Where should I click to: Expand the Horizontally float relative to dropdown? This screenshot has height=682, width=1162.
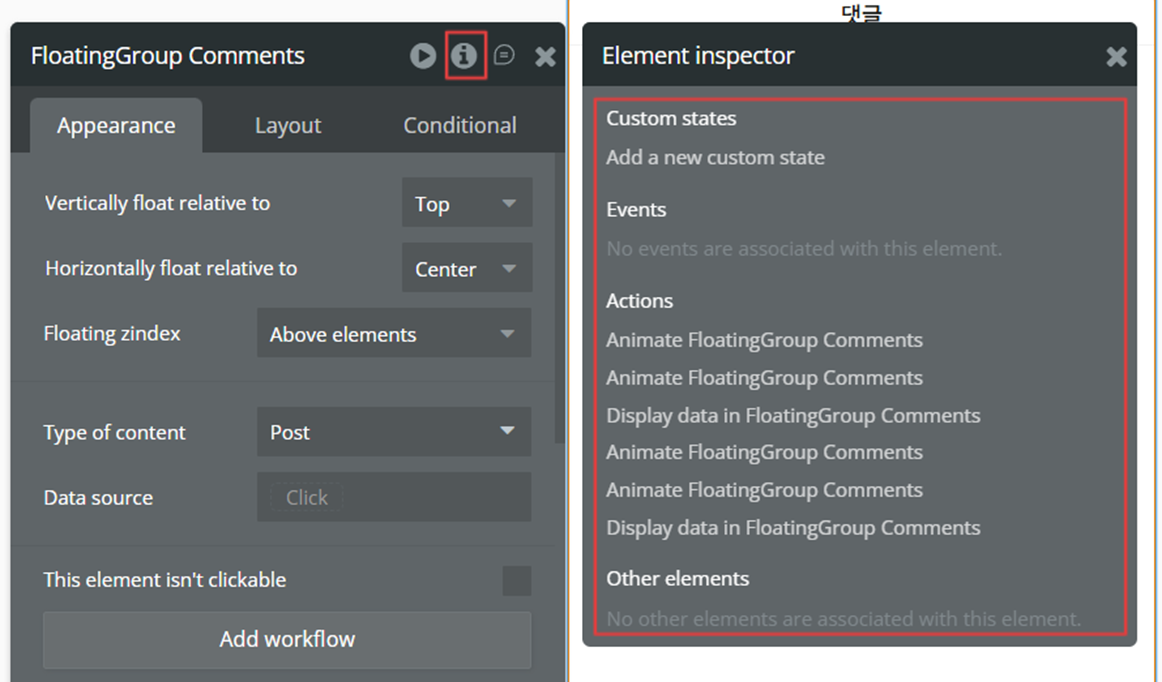point(466,269)
